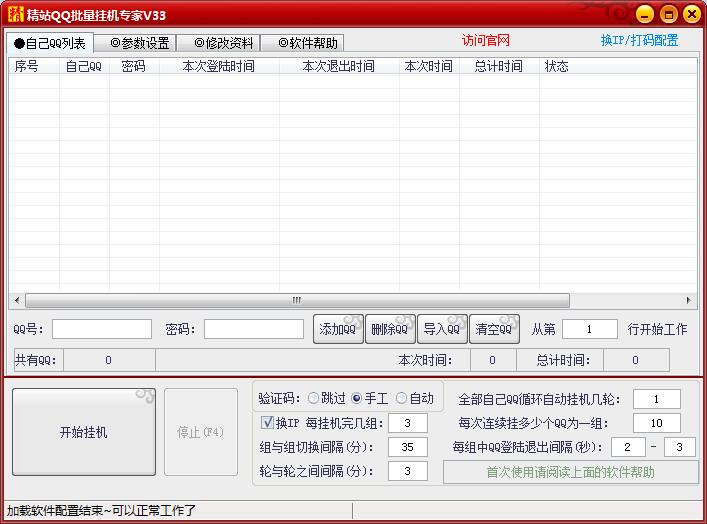
Task: Open the 修改资料 tab
Action: [x=219, y=43]
